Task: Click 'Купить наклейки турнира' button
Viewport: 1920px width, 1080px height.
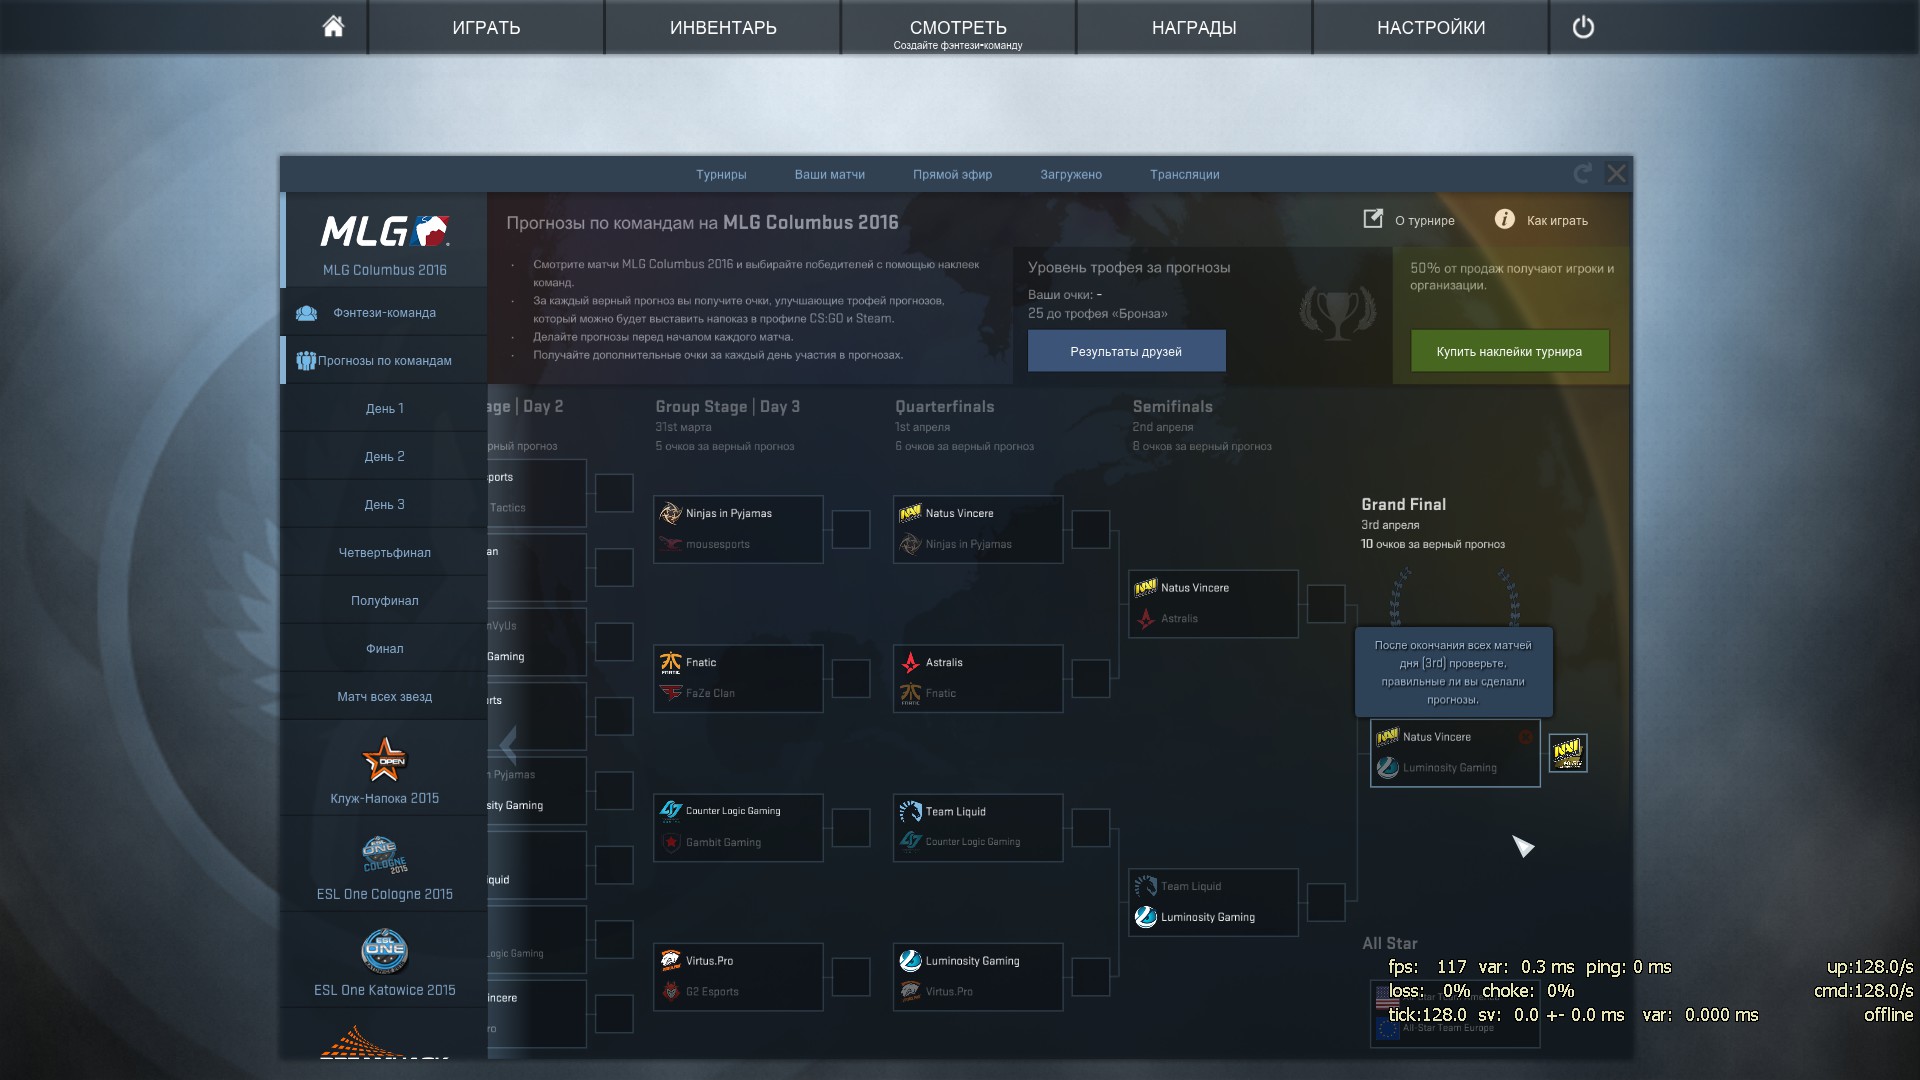Action: coord(1509,351)
